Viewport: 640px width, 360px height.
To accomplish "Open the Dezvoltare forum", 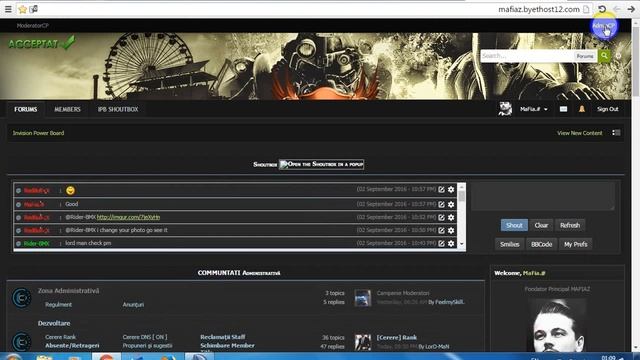I will pyautogui.click(x=54, y=323).
